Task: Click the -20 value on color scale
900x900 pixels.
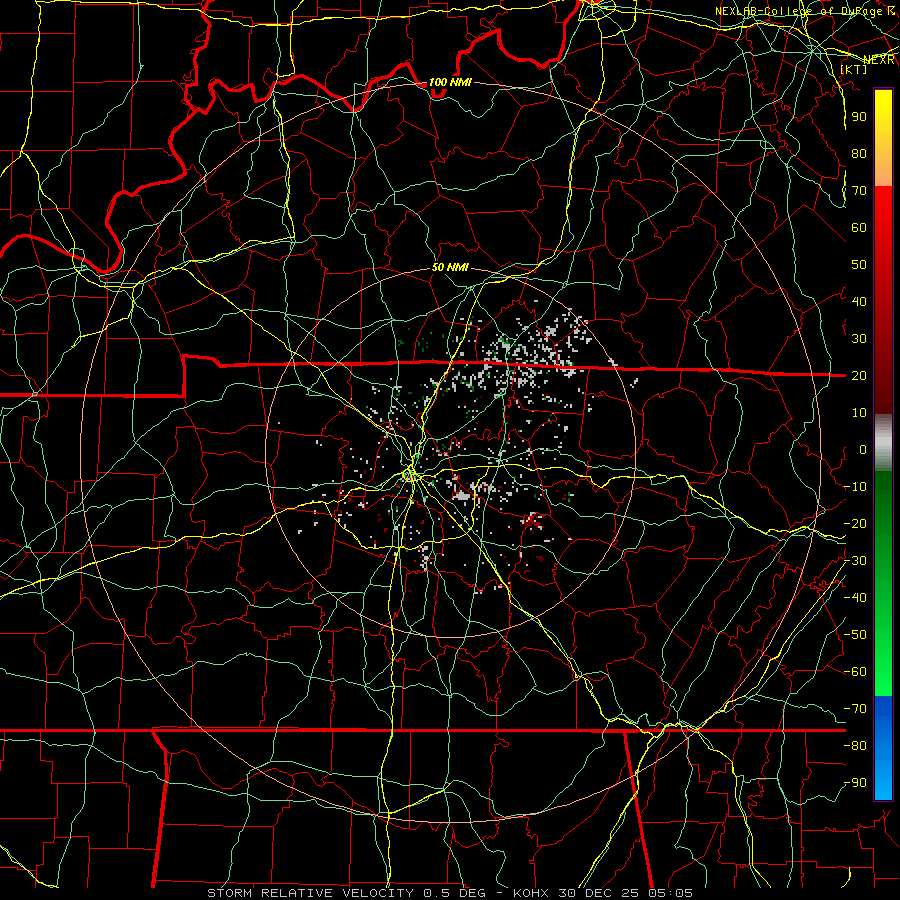Action: [855, 524]
